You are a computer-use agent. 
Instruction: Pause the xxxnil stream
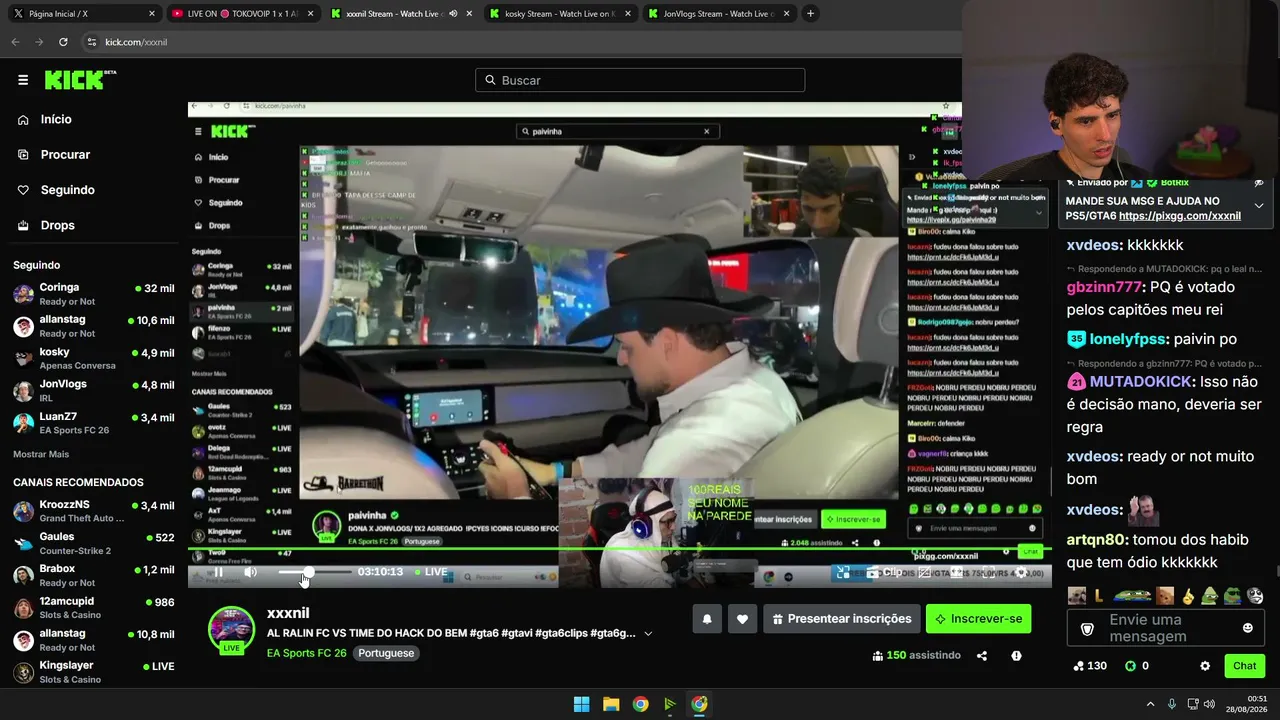[x=218, y=572]
